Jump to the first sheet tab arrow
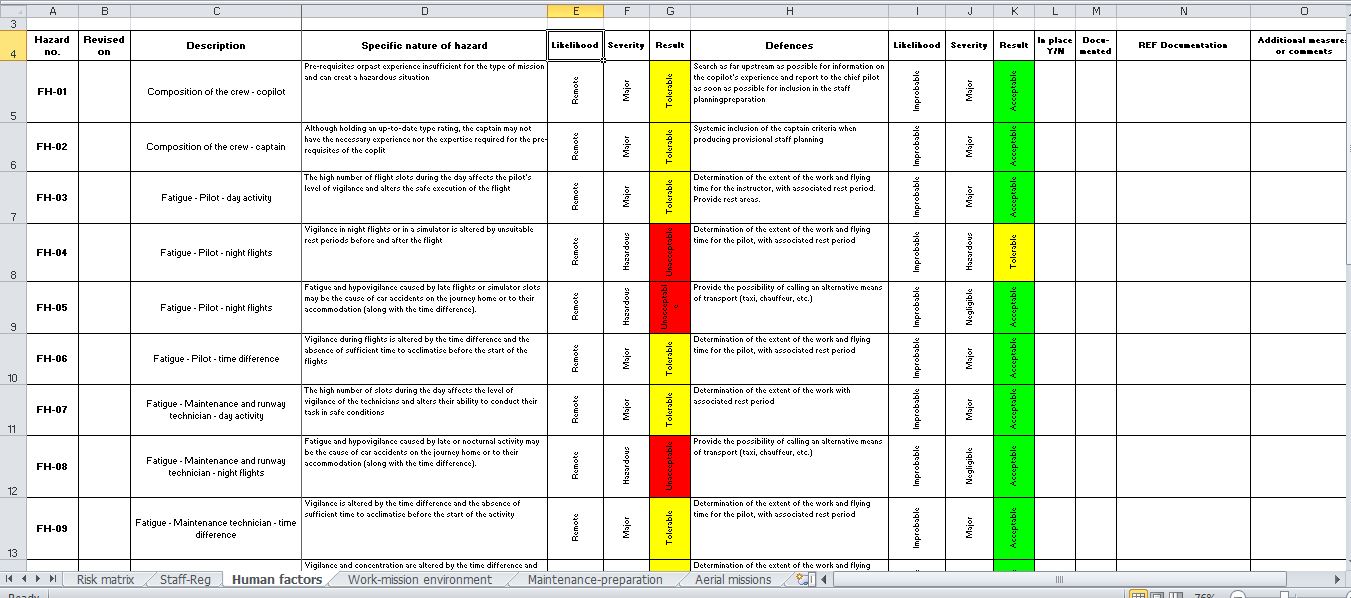 (x=9, y=579)
